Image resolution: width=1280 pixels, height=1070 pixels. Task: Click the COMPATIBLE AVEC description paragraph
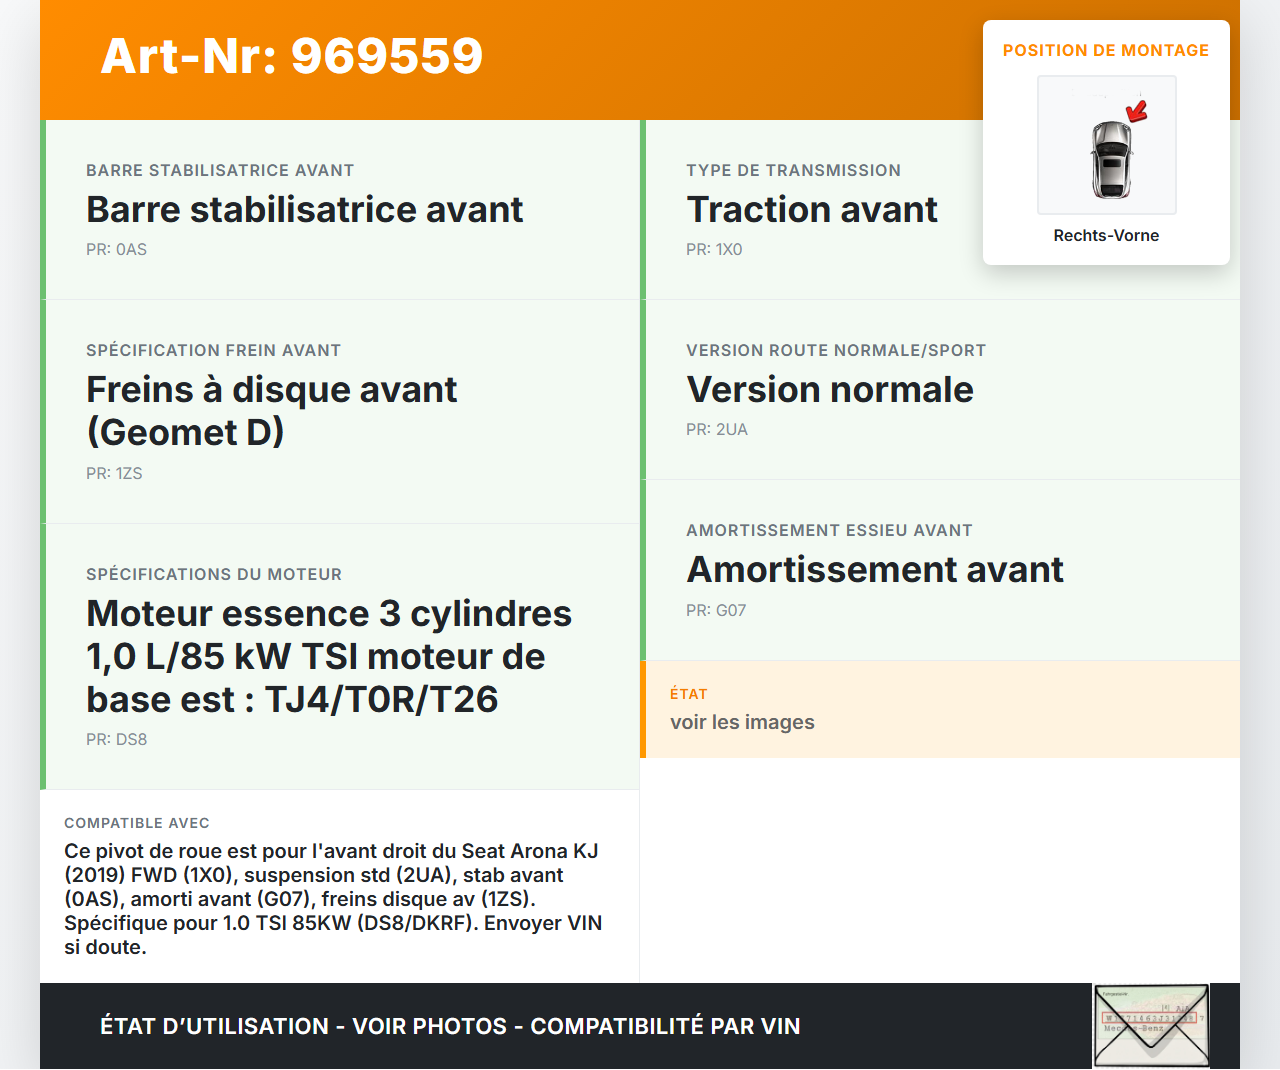333,898
